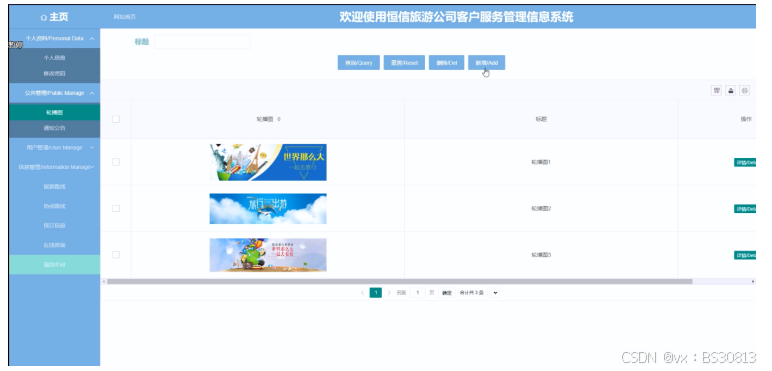Screen dimensions: 772x371
Task: Click the 标题 column header in table
Action: coord(541,120)
